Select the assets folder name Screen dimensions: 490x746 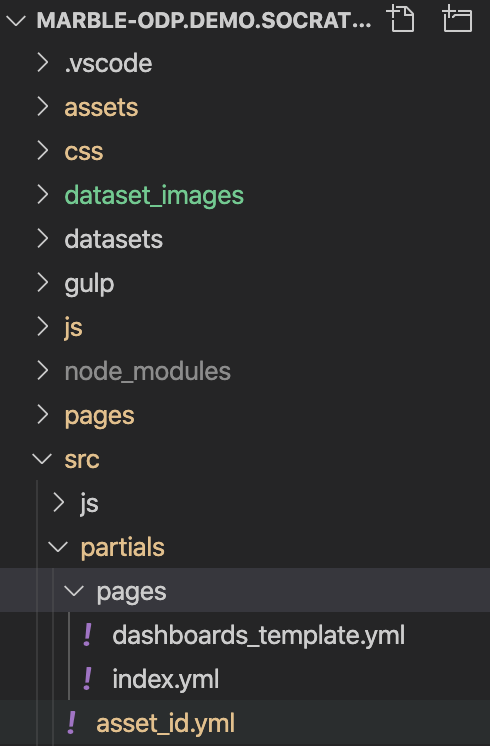click(x=101, y=108)
